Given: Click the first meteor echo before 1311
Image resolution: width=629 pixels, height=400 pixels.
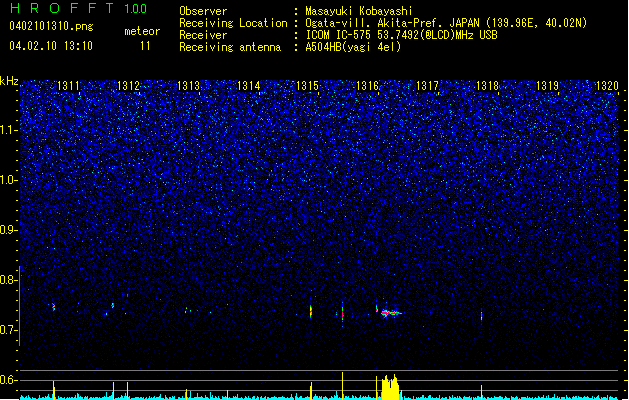Looking at the screenshot, I should pos(53,307).
